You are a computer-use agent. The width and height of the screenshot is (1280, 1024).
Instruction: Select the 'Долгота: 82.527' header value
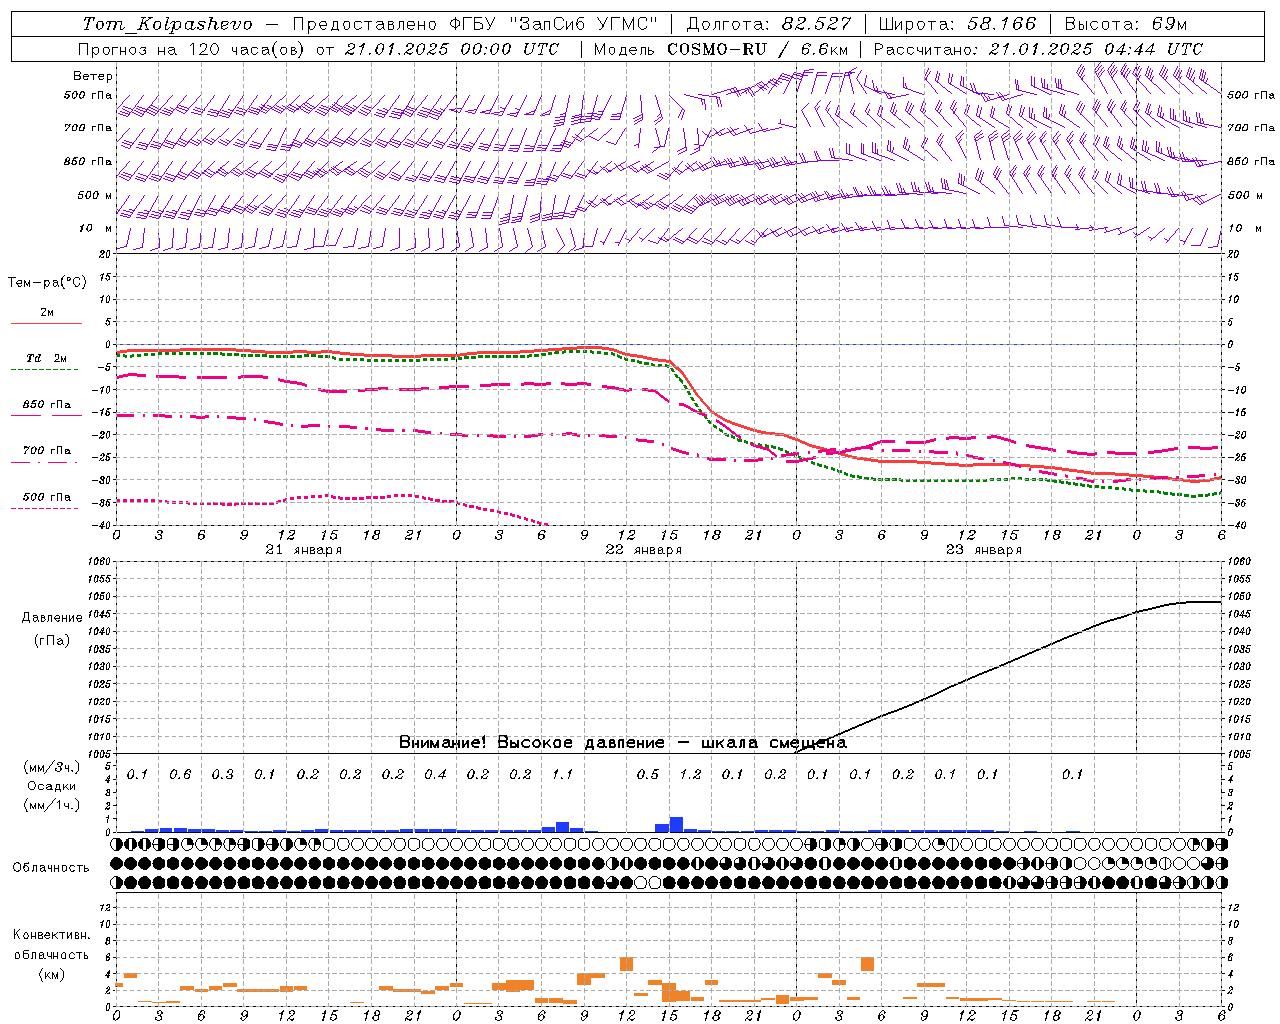coord(769,24)
